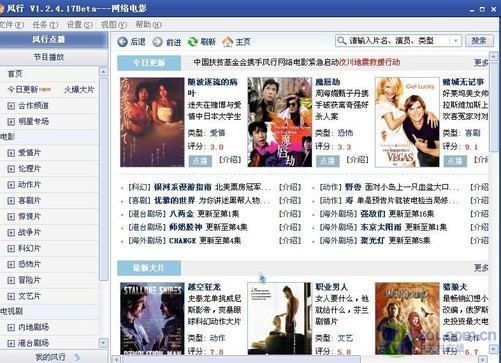Expand the 动作片 tree node
Screen dimensions: 501x363
(x=11, y=185)
